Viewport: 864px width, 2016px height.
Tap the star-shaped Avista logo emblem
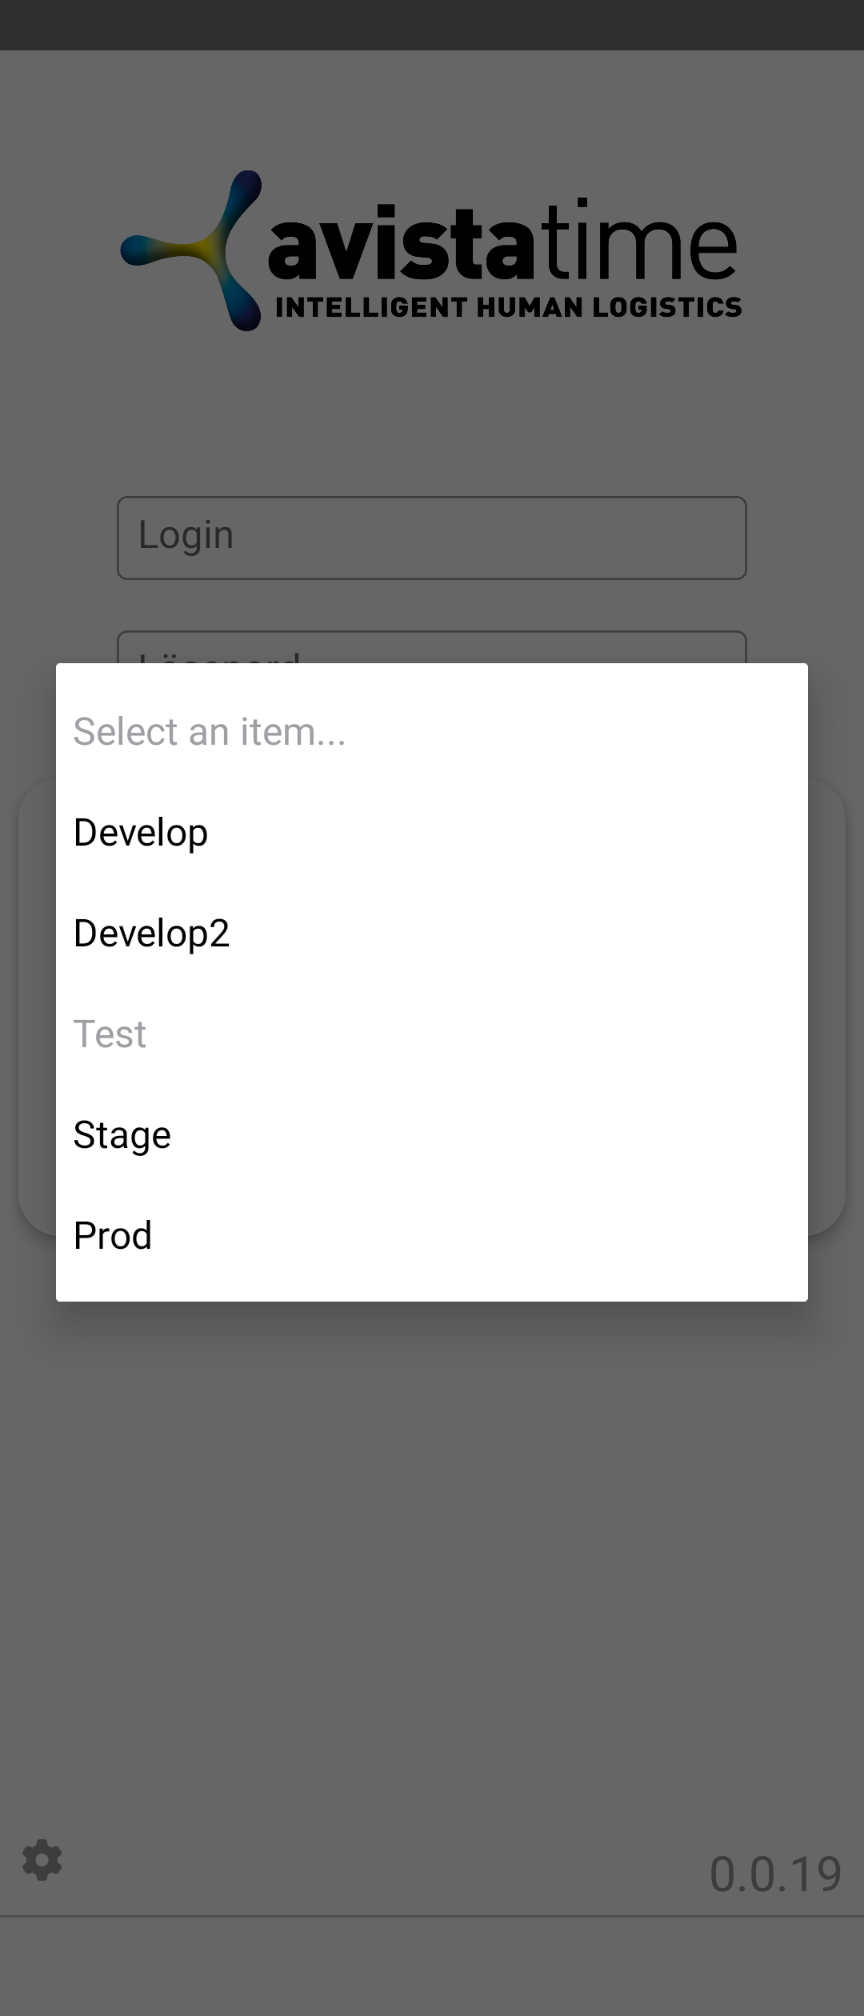191,250
